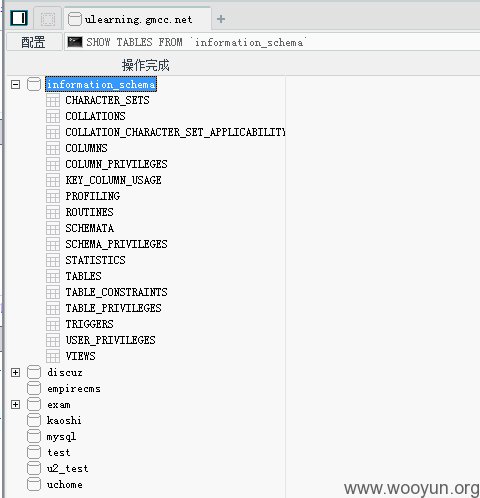Select KEY_COLUMN_USAGE table name
Screen dimensions: 480x498
click(x=113, y=180)
